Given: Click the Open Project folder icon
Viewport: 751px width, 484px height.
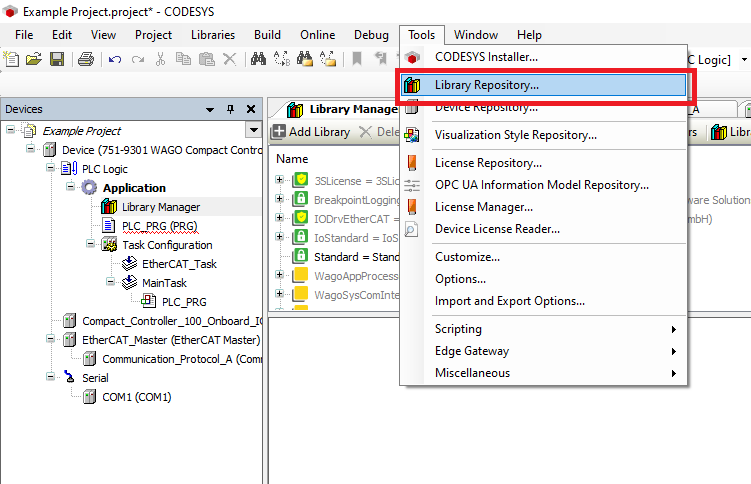Looking at the screenshot, I should (34, 59).
